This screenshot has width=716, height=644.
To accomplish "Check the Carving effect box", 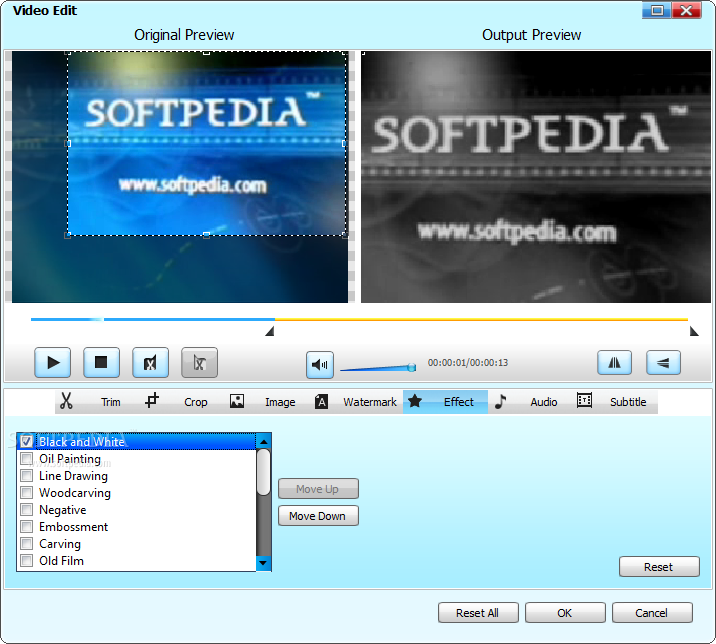I will pyautogui.click(x=26, y=544).
